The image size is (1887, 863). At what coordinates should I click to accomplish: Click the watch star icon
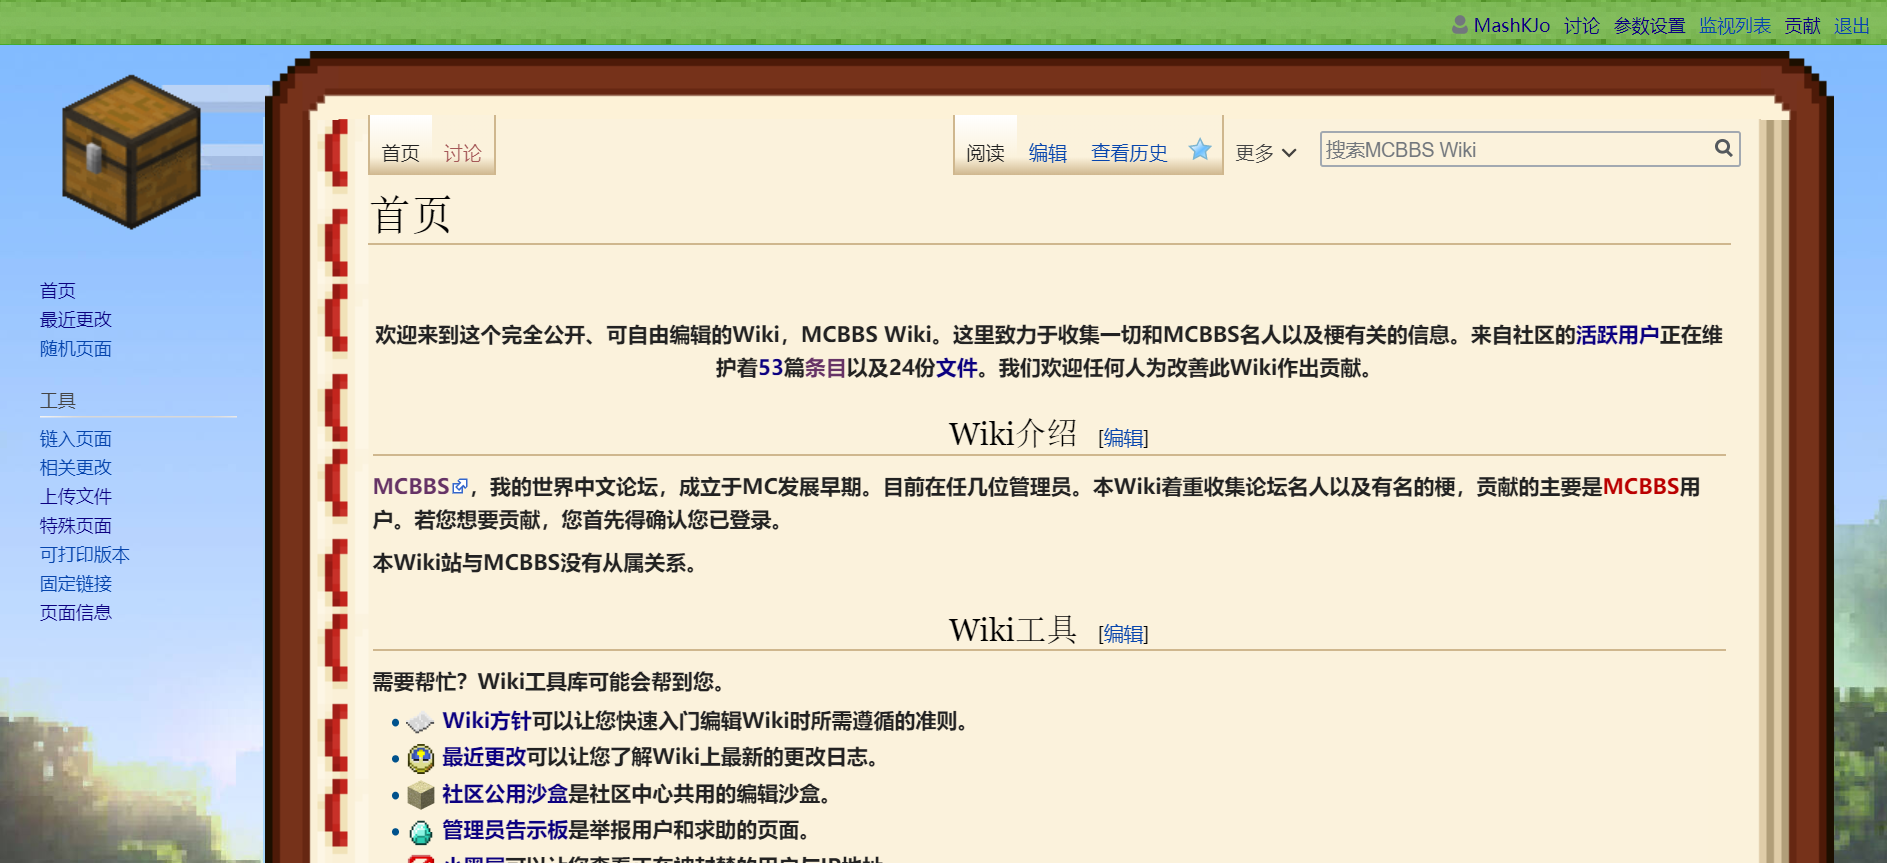pyautogui.click(x=1200, y=150)
